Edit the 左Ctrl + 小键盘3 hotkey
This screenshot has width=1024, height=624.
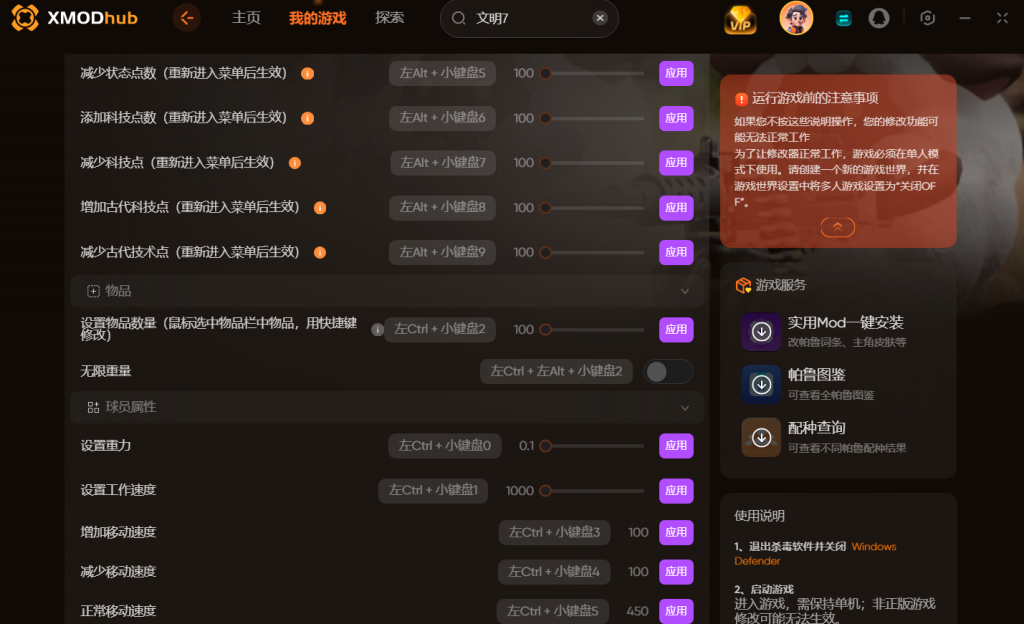pos(554,533)
